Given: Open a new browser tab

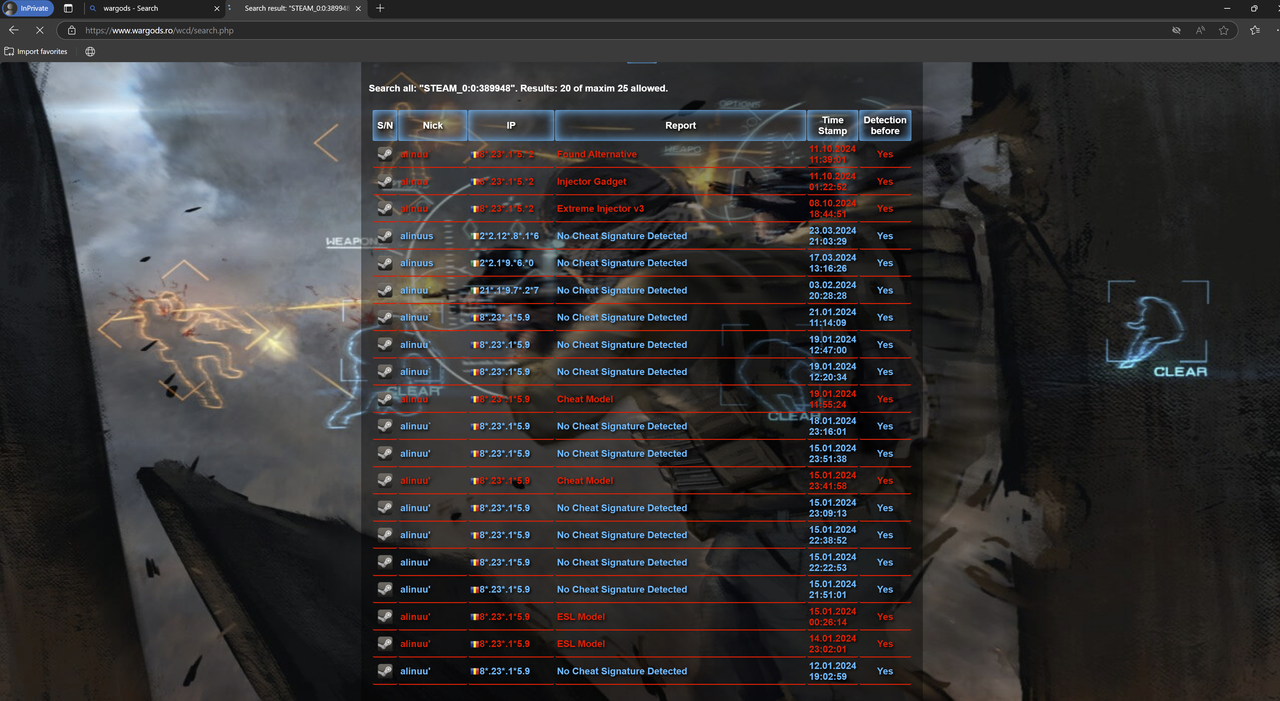Looking at the screenshot, I should pos(379,8).
